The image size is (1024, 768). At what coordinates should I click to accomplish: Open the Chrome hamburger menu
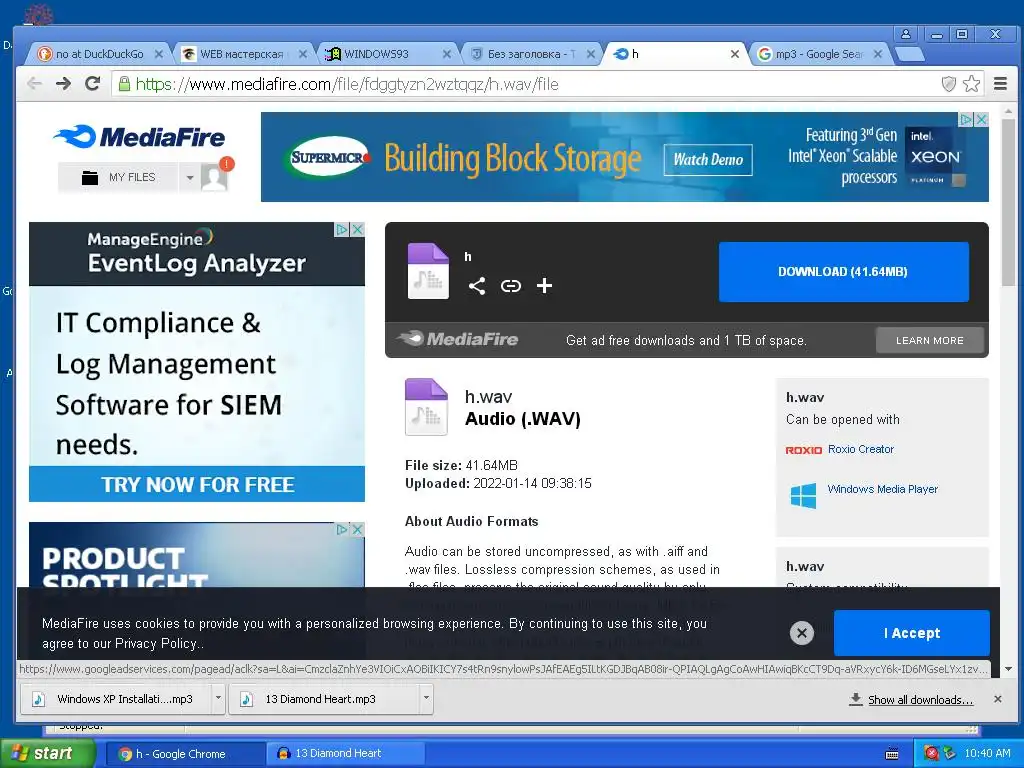point(1000,84)
